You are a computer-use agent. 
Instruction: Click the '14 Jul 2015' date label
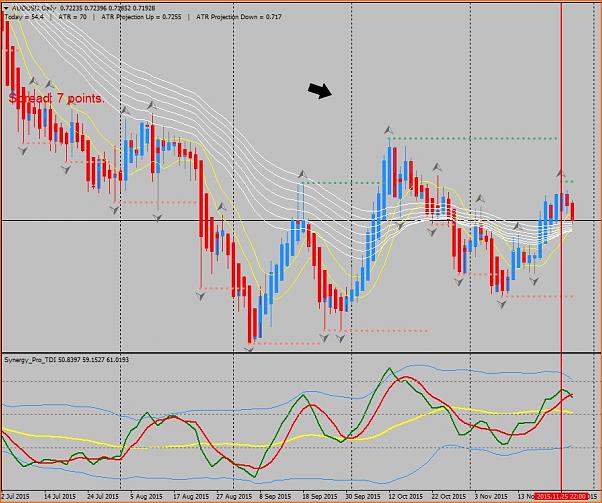click(x=60, y=496)
